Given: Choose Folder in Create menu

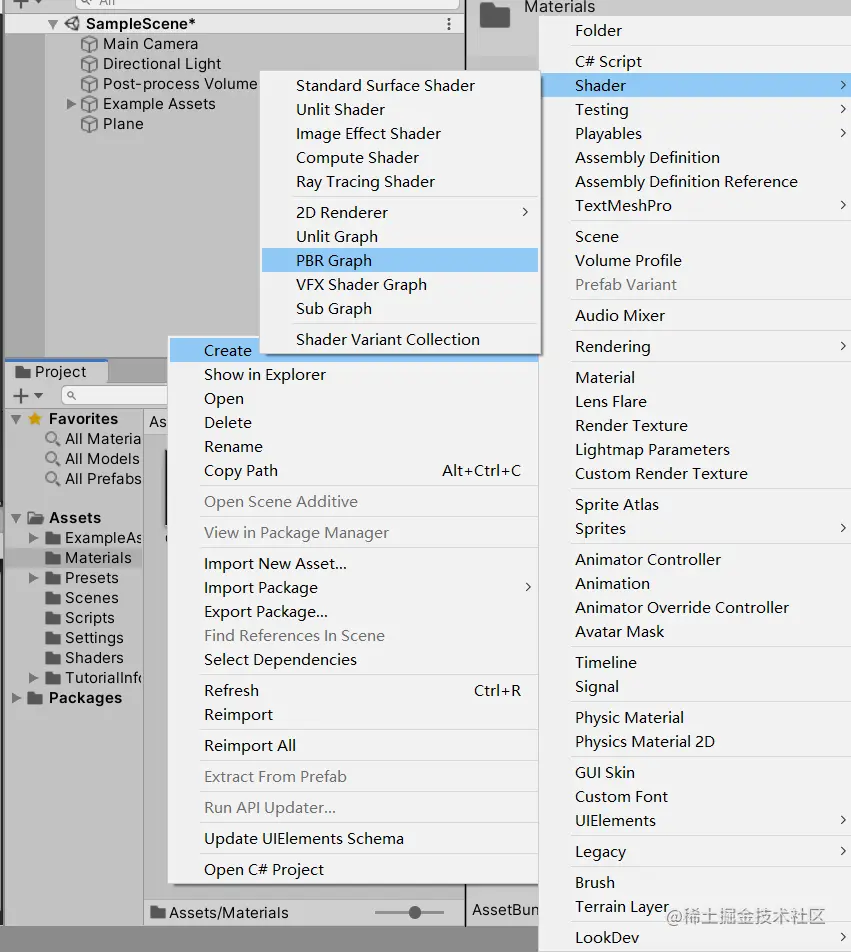Looking at the screenshot, I should point(696,30).
